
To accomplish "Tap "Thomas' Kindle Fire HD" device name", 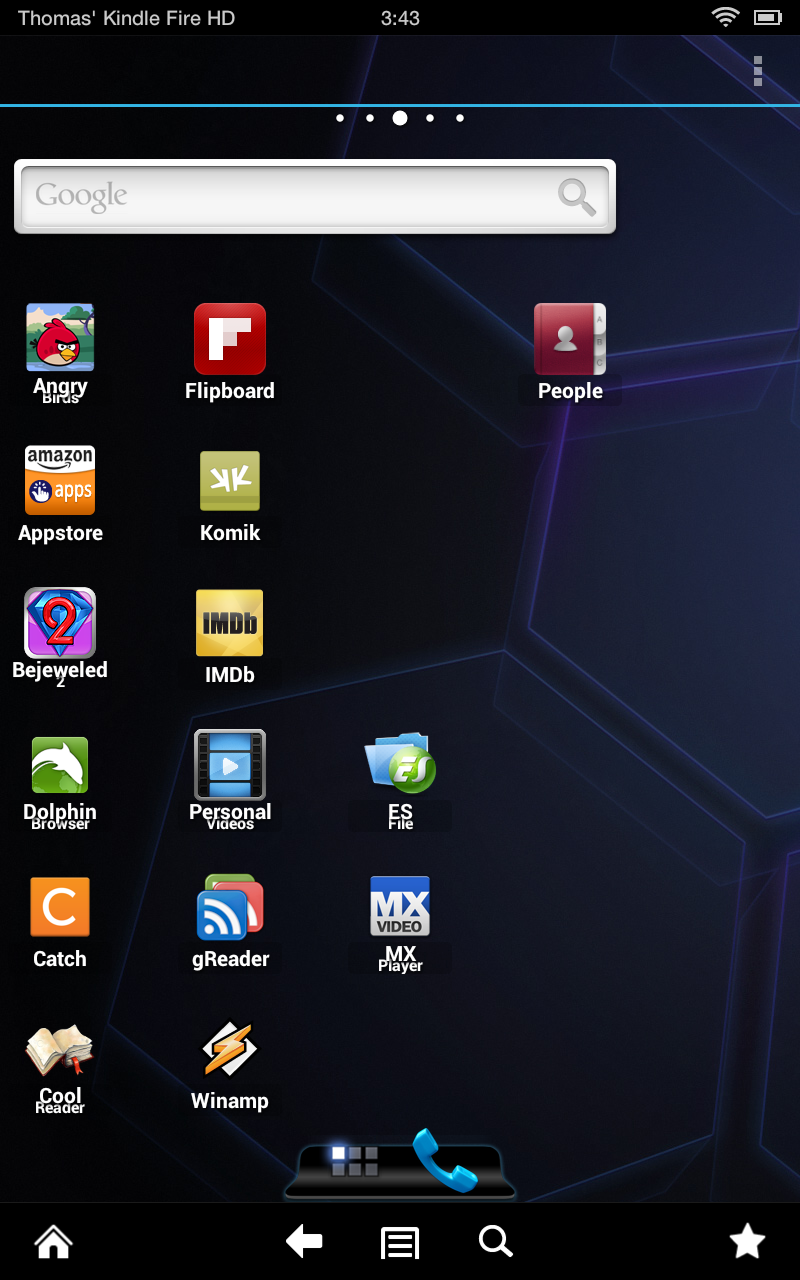I will (126, 18).
